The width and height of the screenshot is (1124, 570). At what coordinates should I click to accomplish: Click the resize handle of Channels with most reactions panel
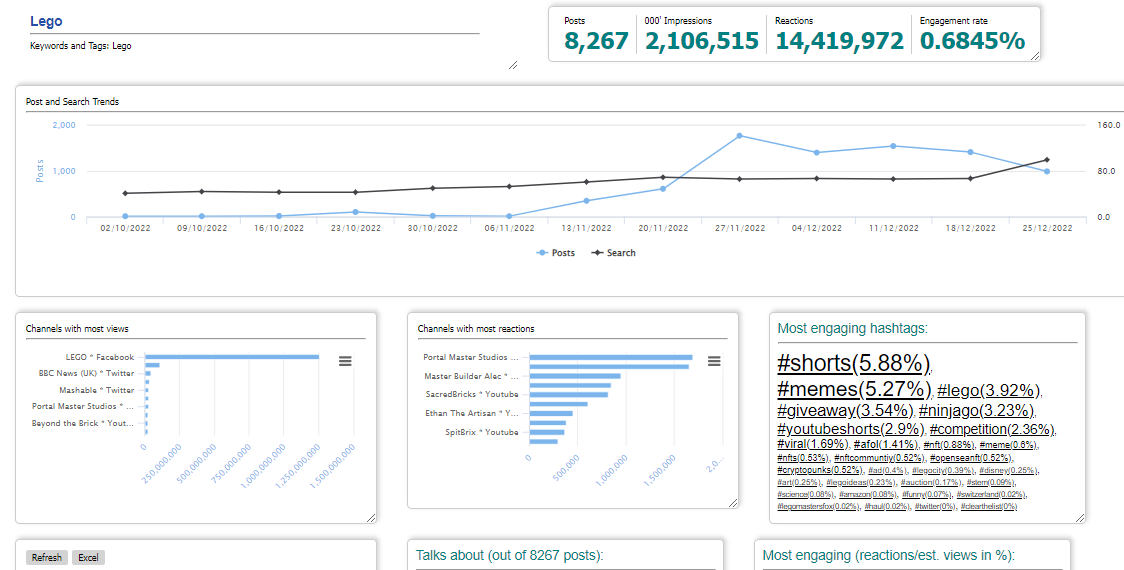[x=733, y=503]
